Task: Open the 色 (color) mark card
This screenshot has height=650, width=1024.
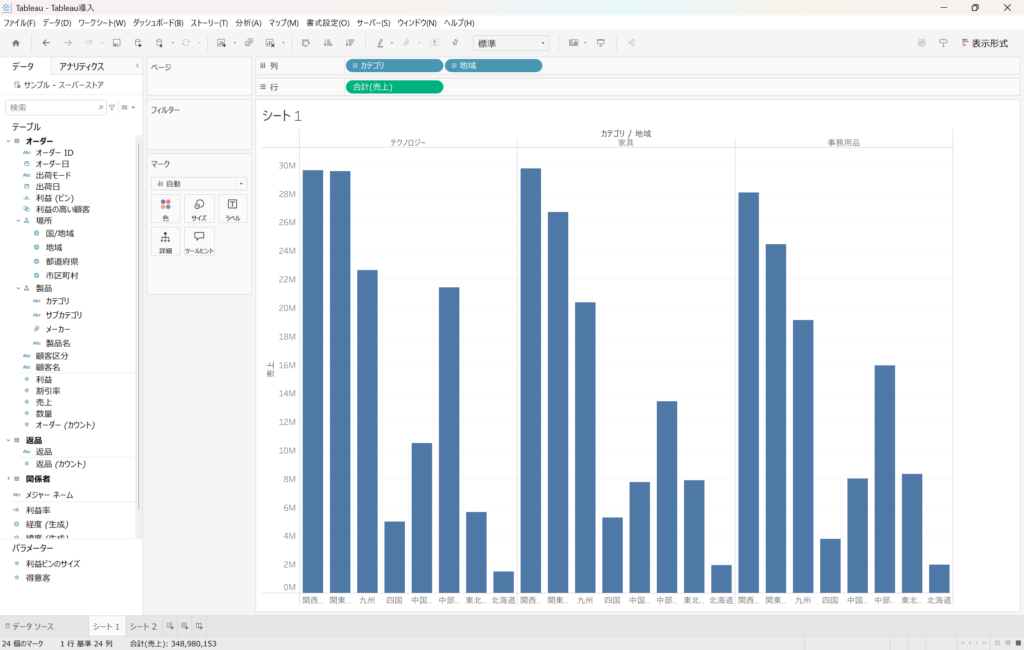Action: coord(165,208)
